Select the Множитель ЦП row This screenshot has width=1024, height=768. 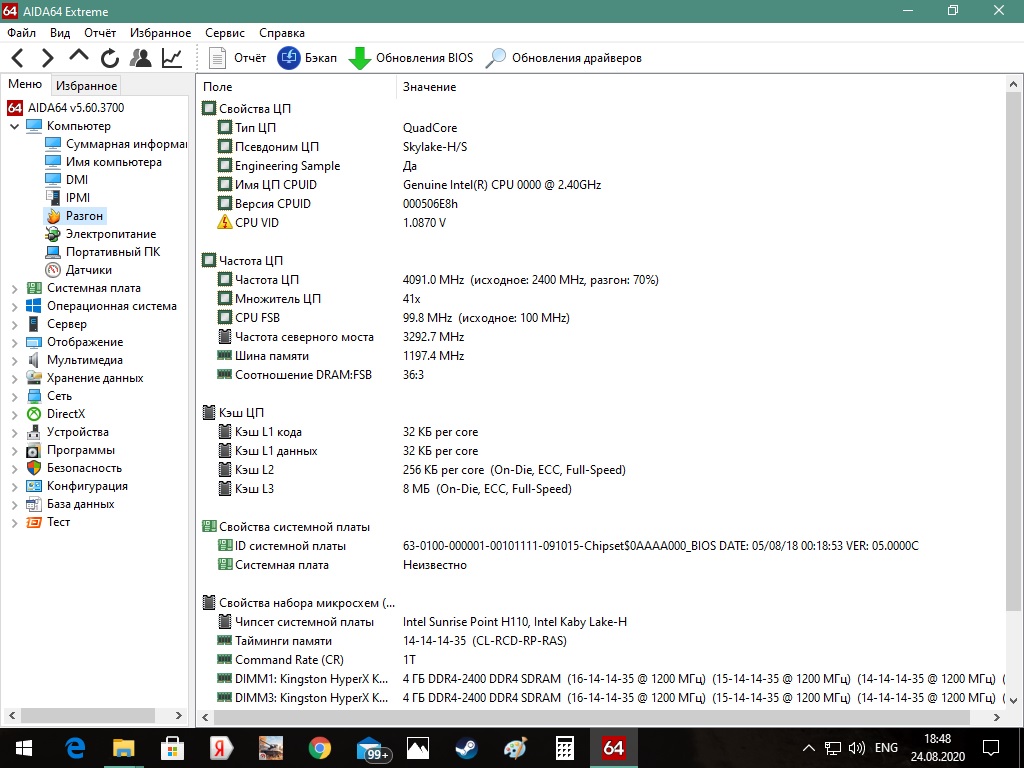pyautogui.click(x=601, y=299)
